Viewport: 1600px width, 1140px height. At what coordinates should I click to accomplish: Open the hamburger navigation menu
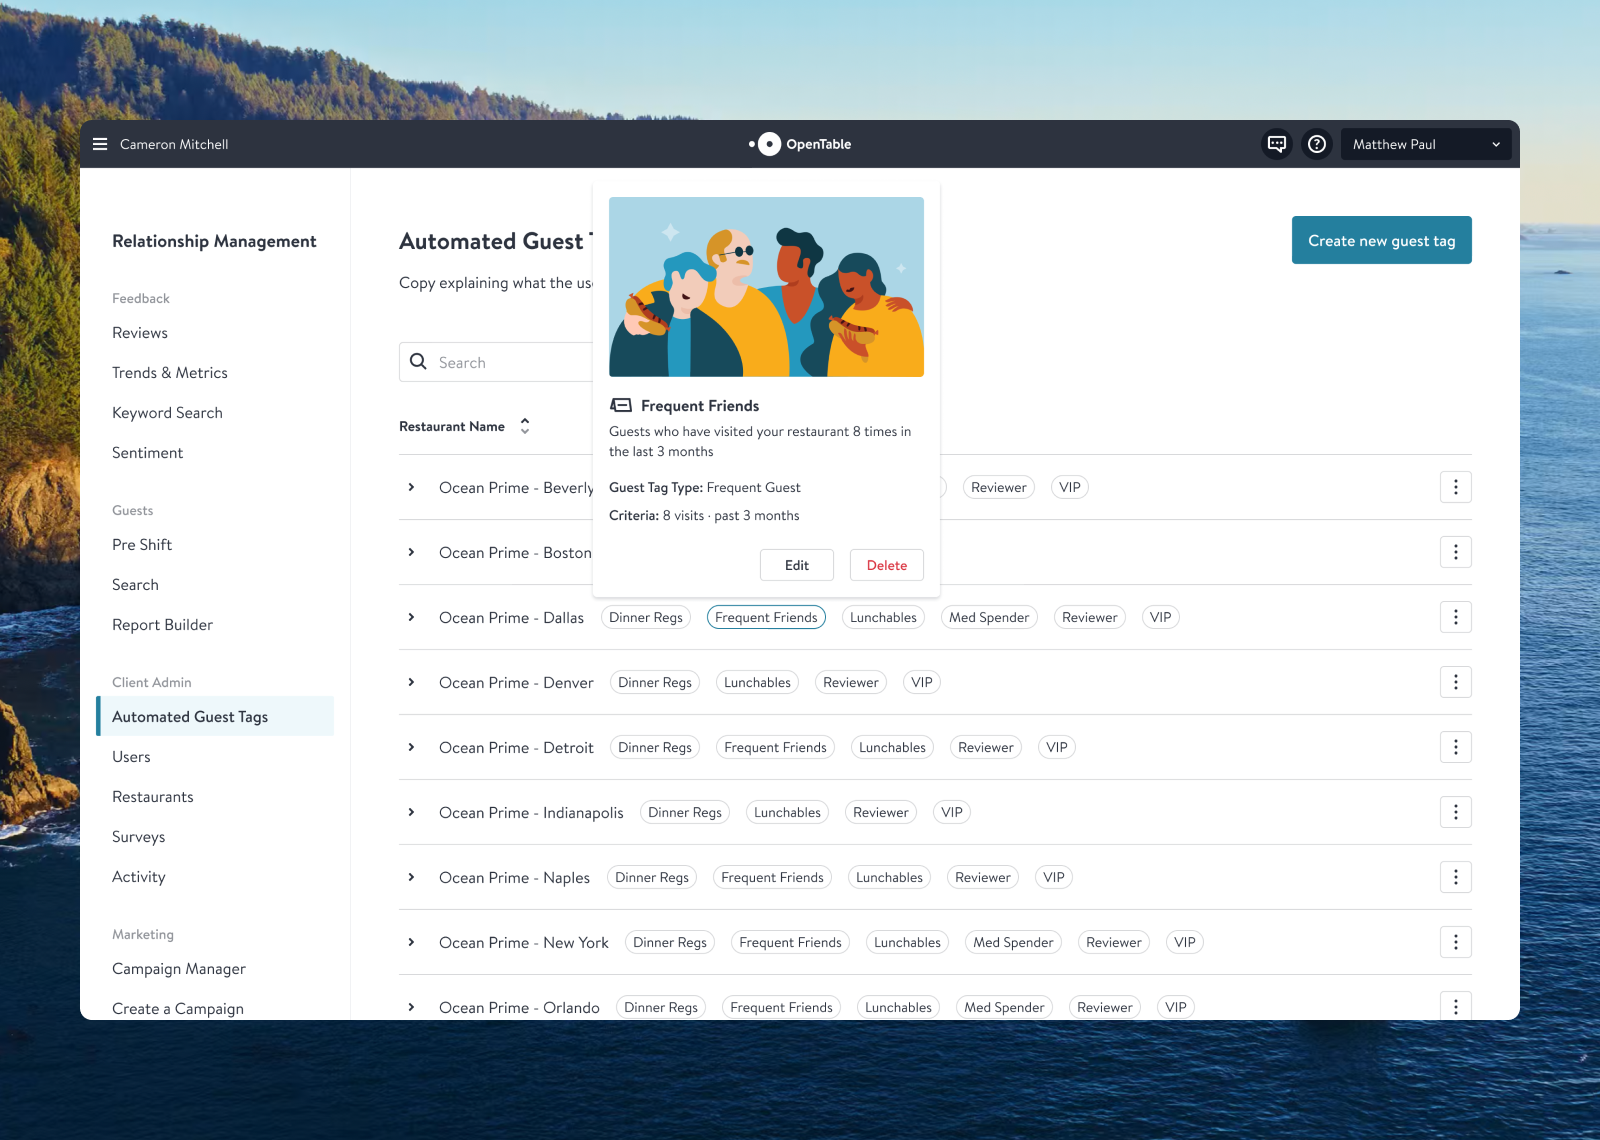point(100,144)
